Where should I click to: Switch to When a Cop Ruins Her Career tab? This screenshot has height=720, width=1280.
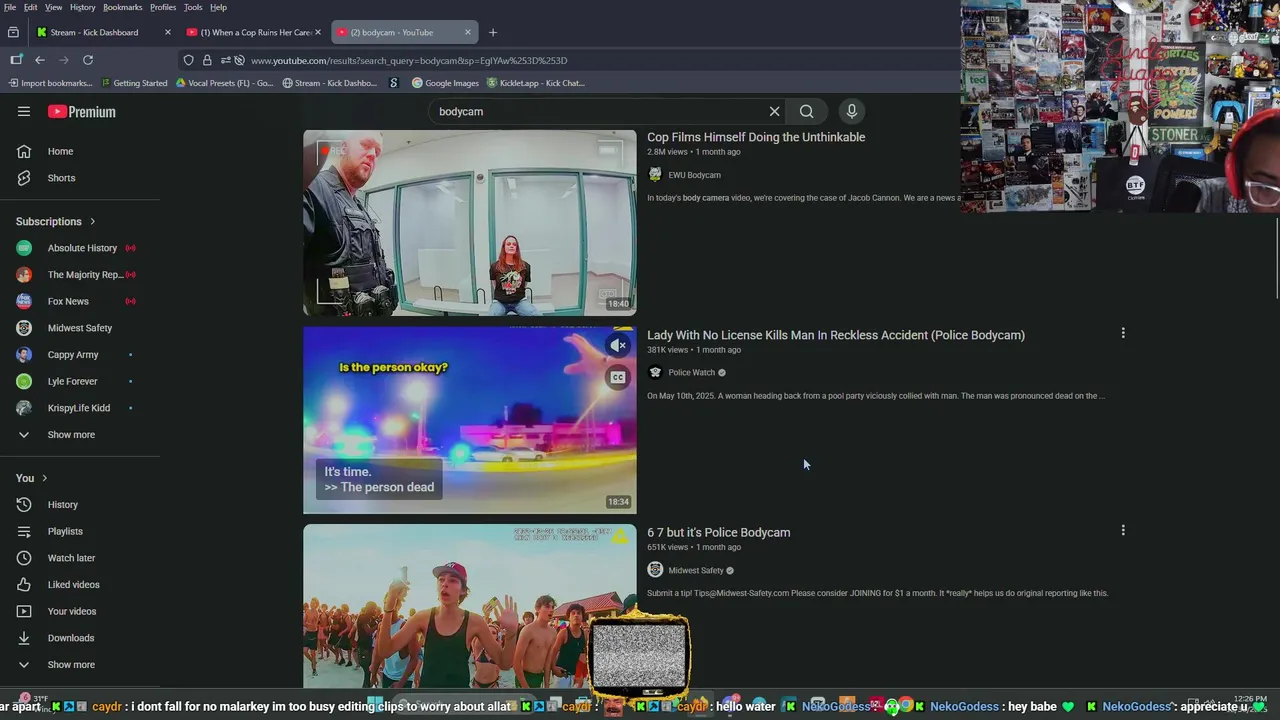point(255,32)
